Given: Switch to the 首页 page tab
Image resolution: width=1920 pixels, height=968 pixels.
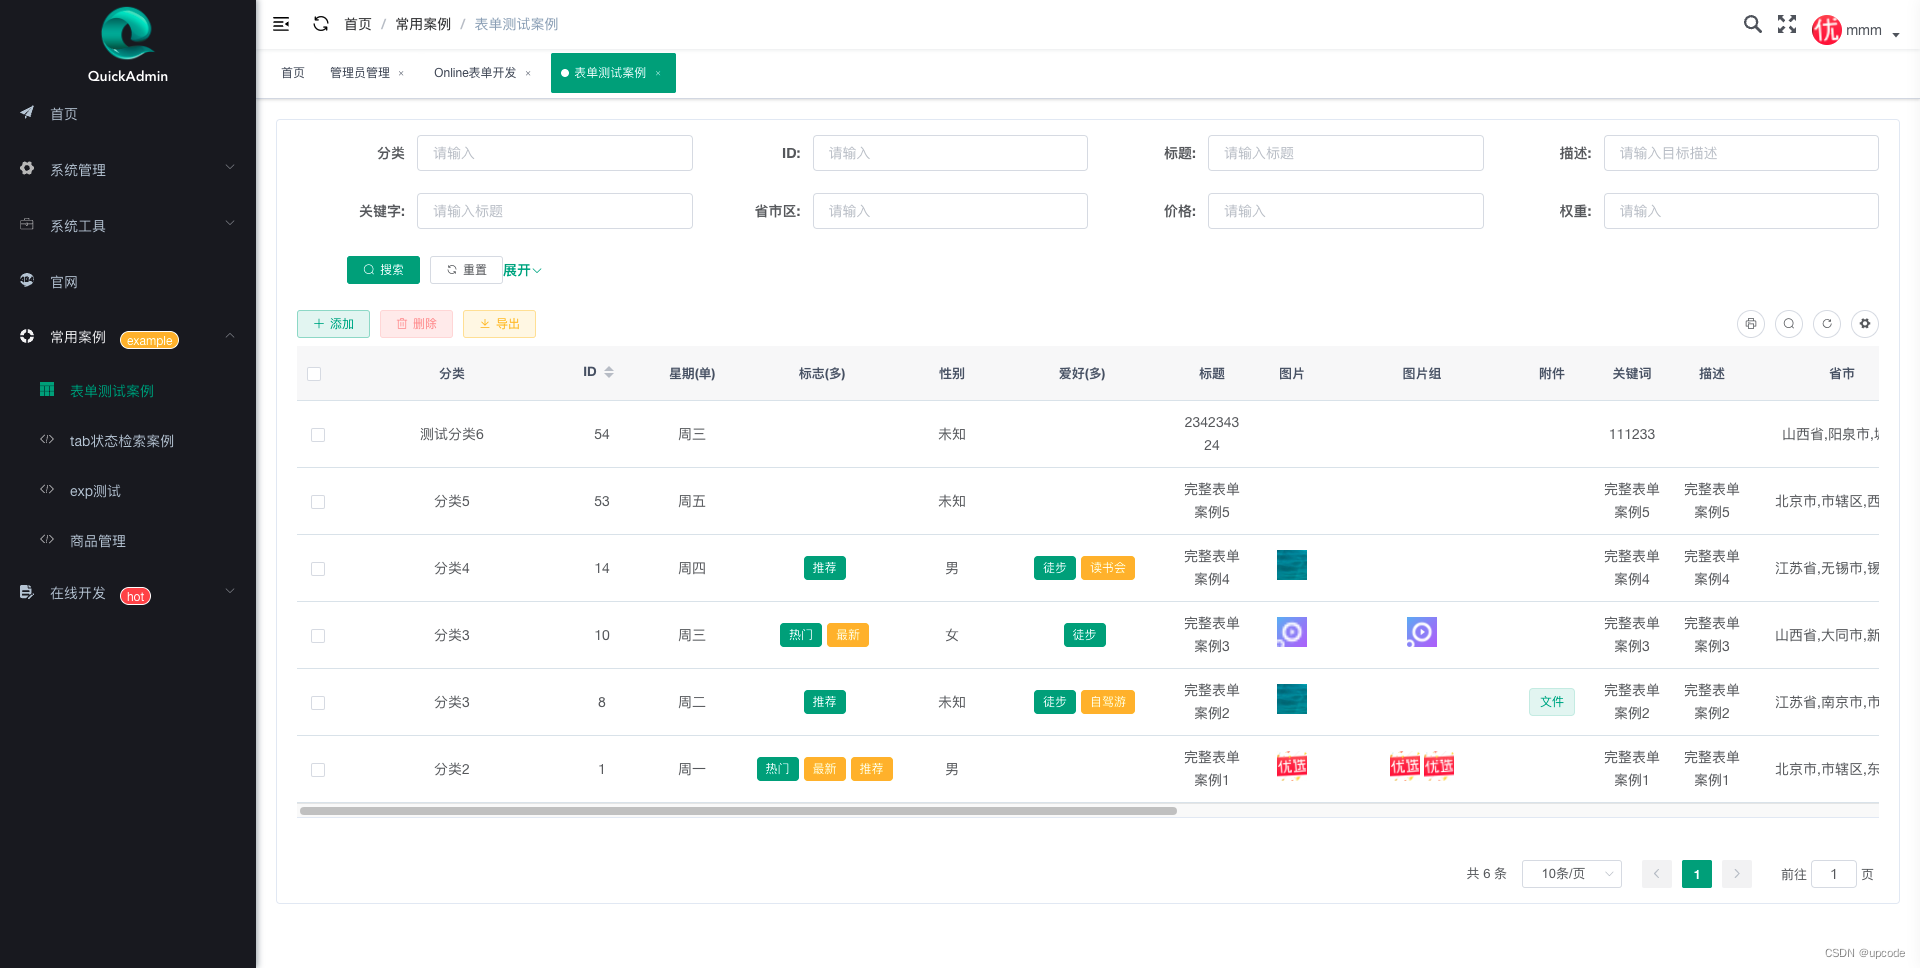Looking at the screenshot, I should (x=293, y=73).
